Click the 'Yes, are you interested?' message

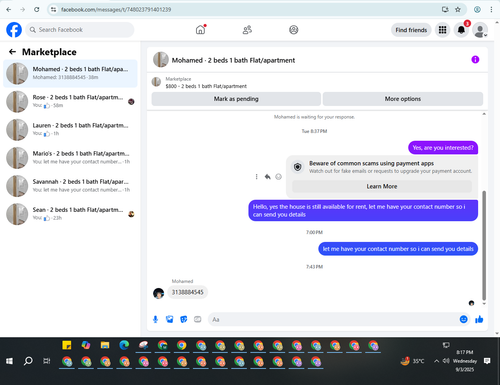coord(443,148)
